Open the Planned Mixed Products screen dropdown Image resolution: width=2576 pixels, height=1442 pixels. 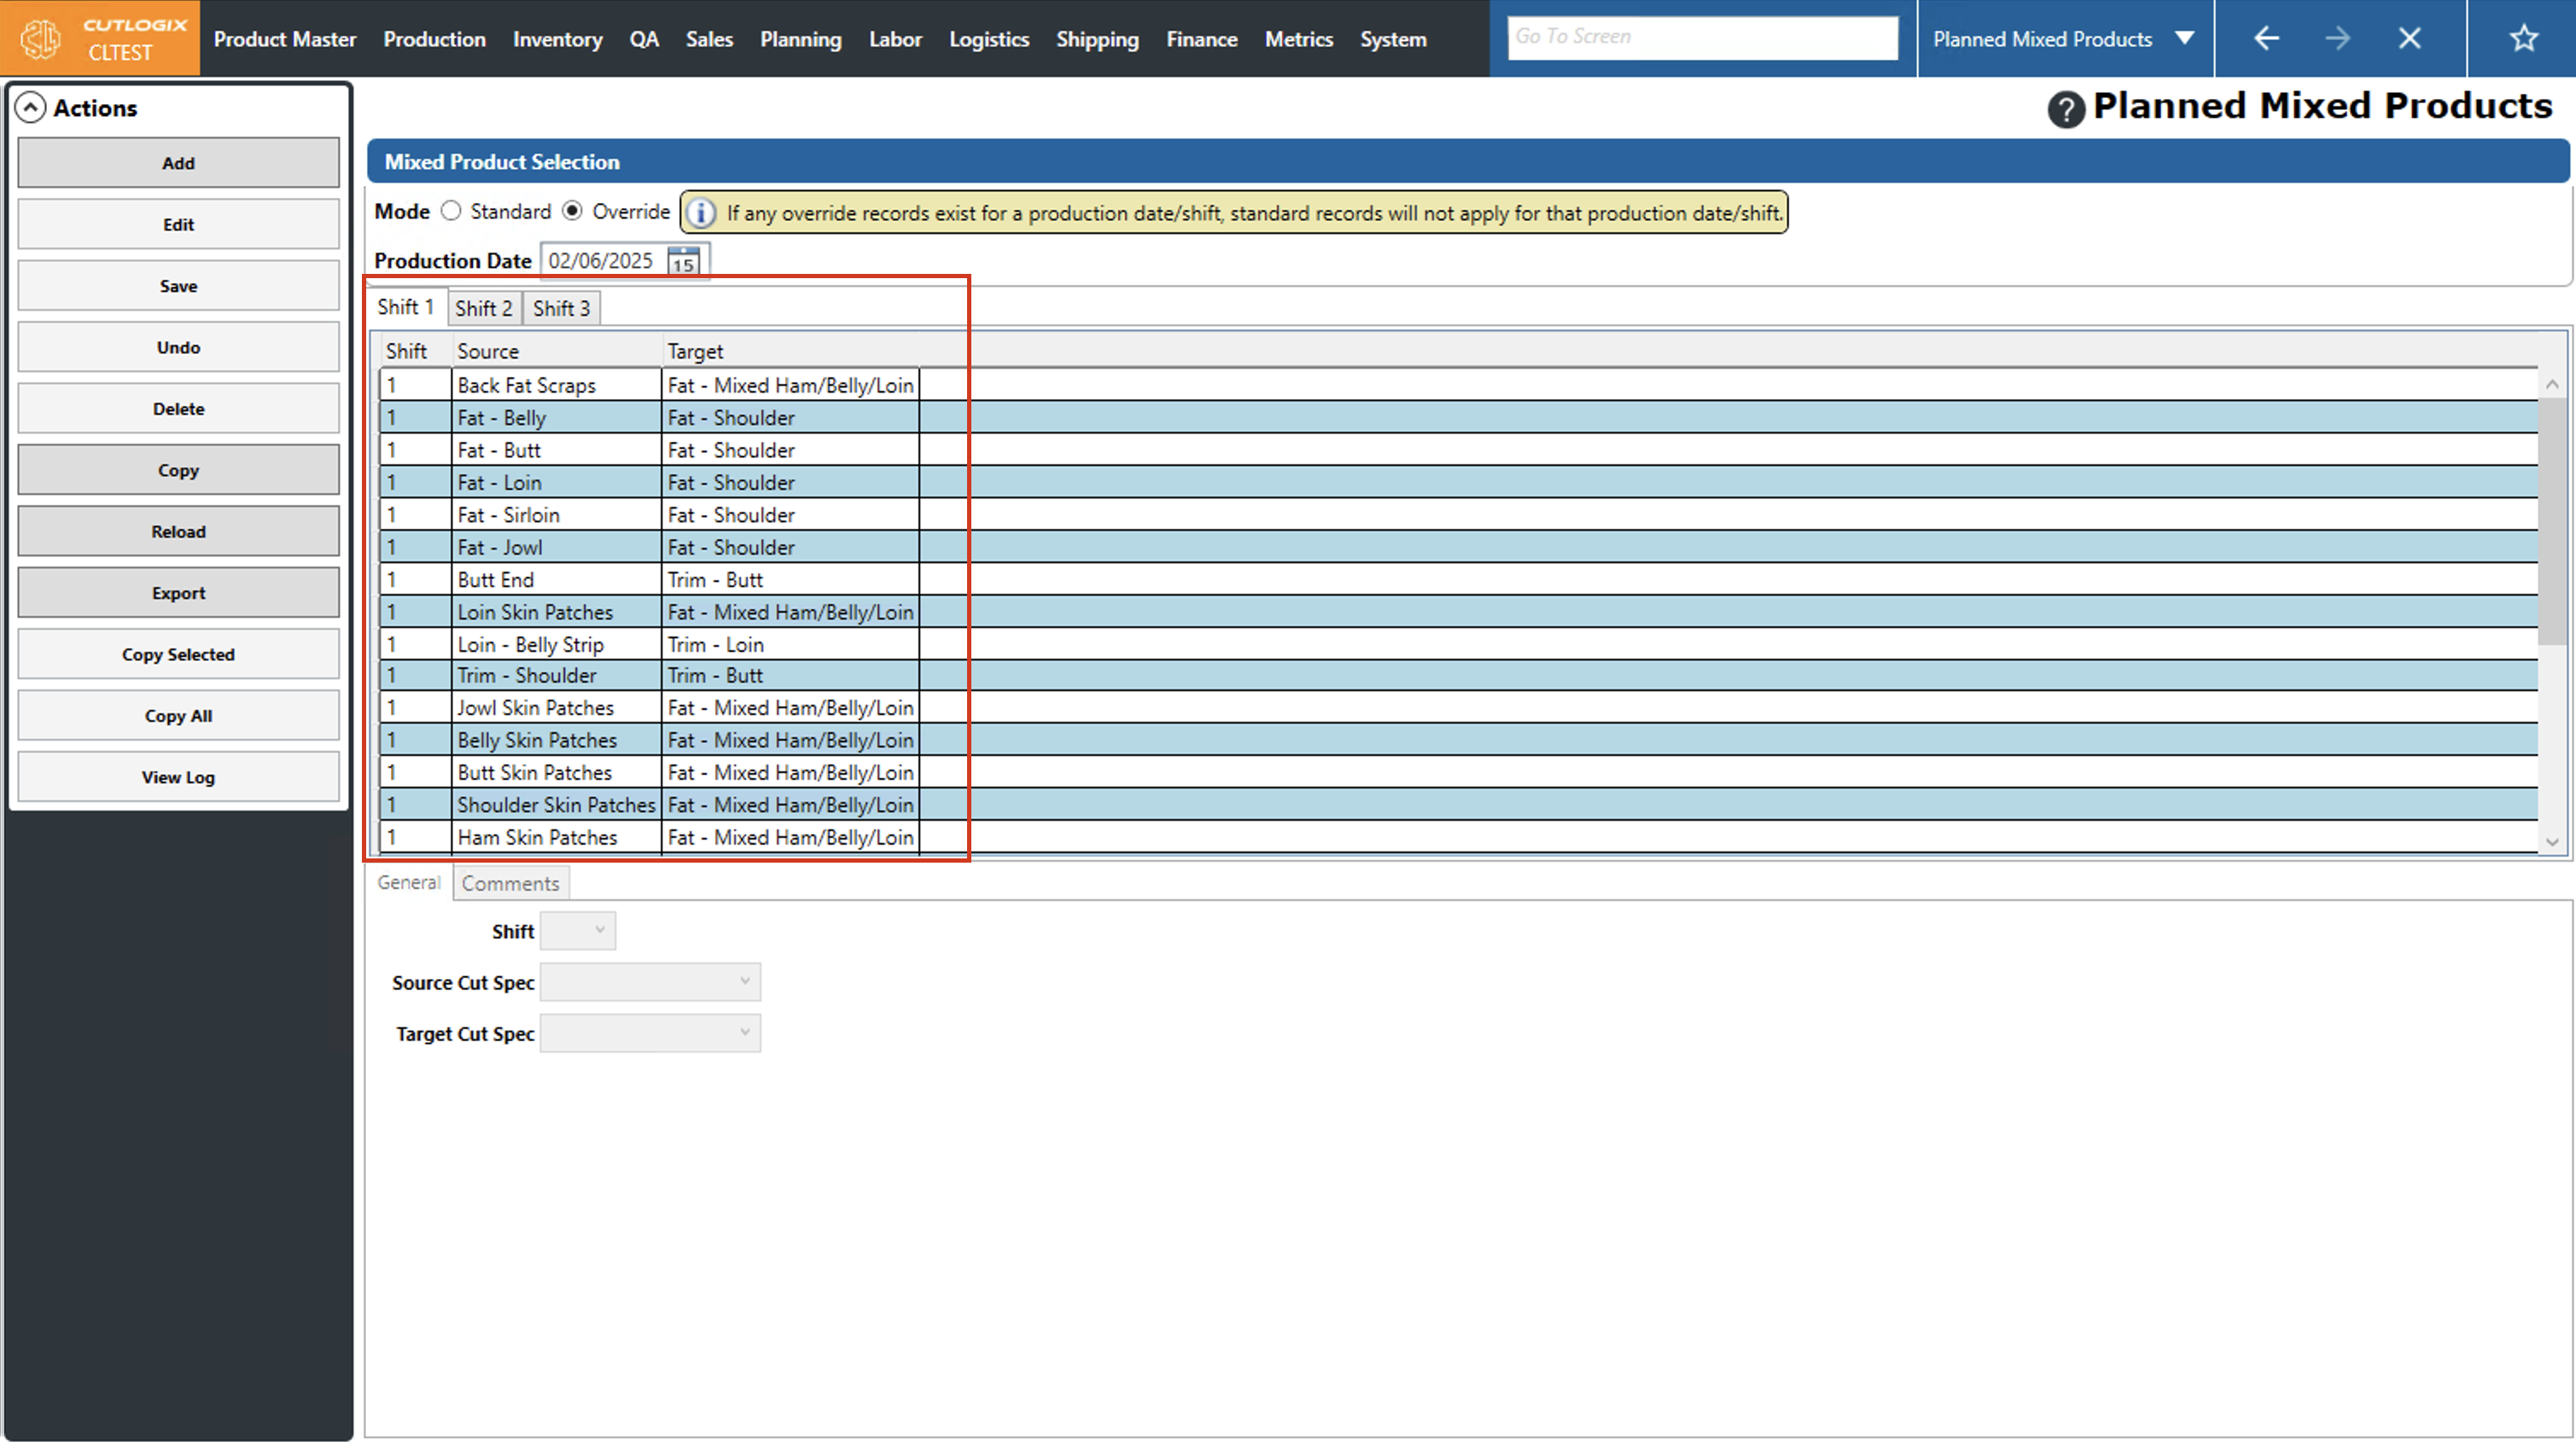pos(2185,39)
